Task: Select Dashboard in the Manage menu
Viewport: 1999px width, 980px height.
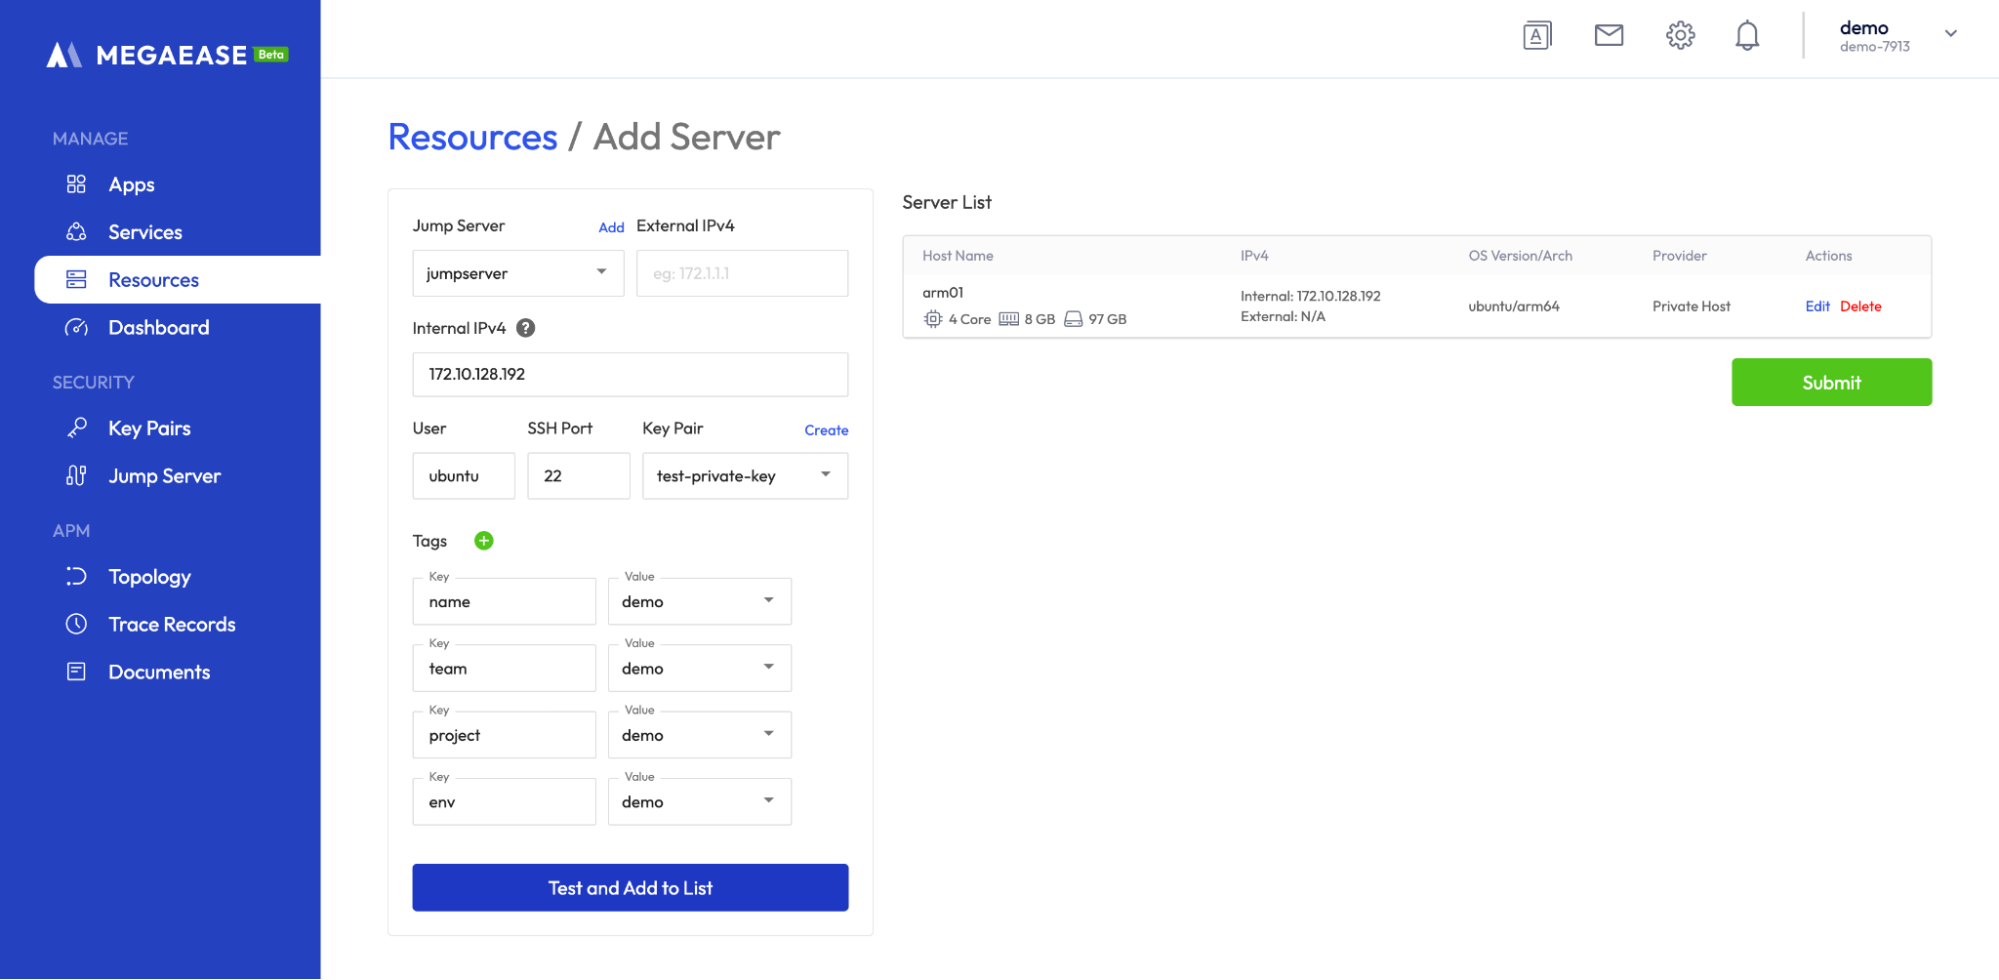Action: [158, 327]
